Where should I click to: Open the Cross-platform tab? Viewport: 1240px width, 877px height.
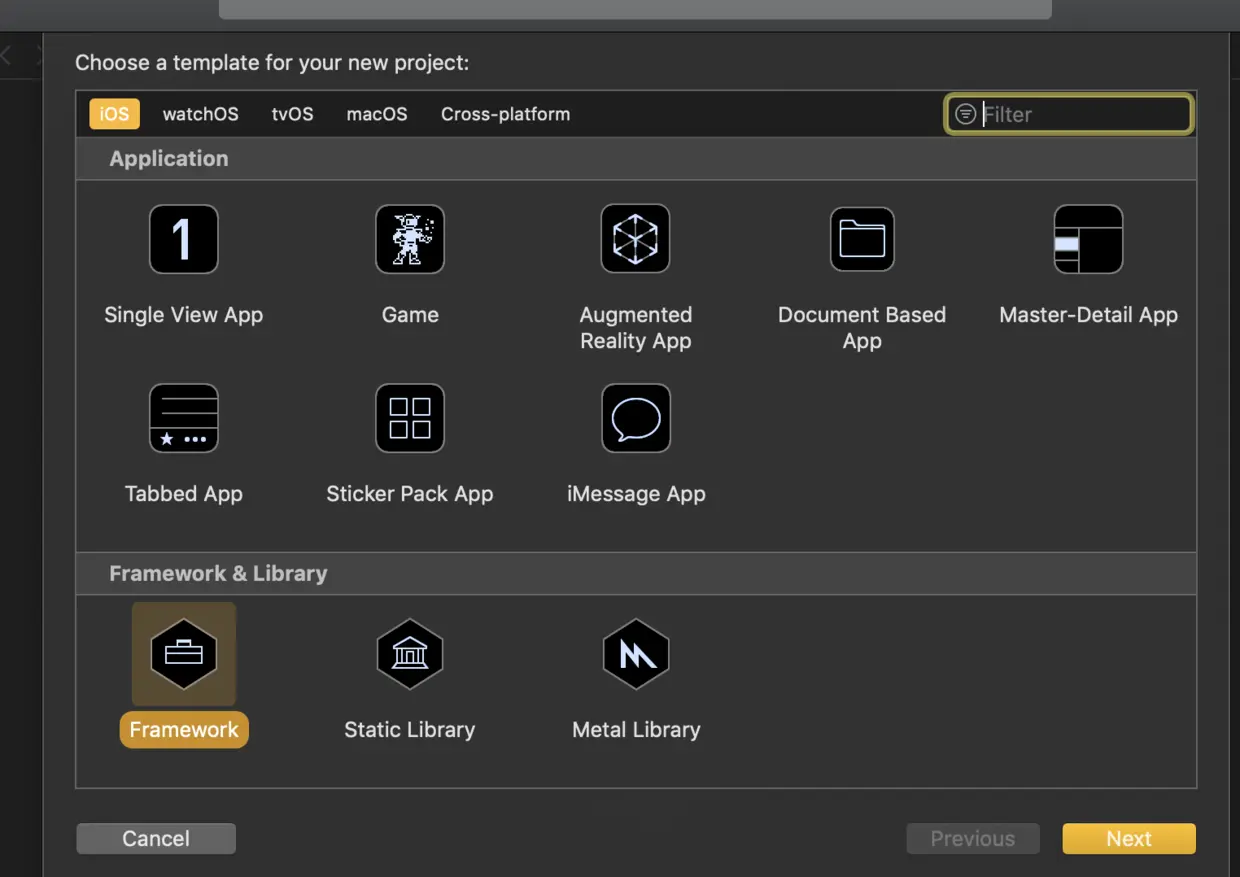pos(506,114)
